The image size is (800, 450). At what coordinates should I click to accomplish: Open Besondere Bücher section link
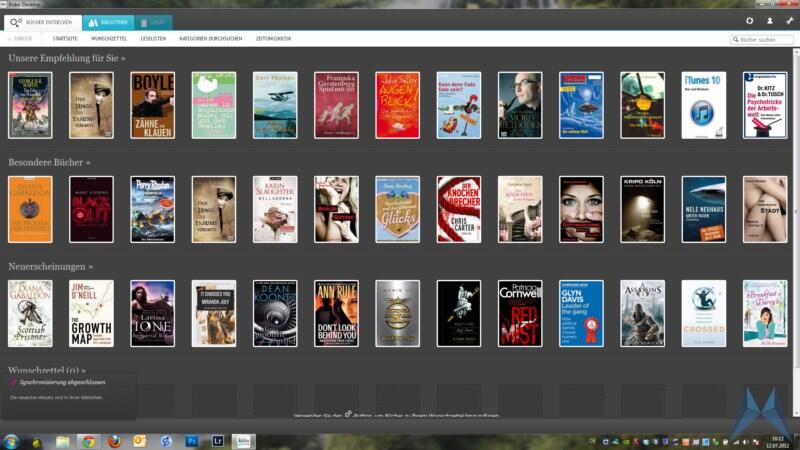pyautogui.click(x=49, y=162)
